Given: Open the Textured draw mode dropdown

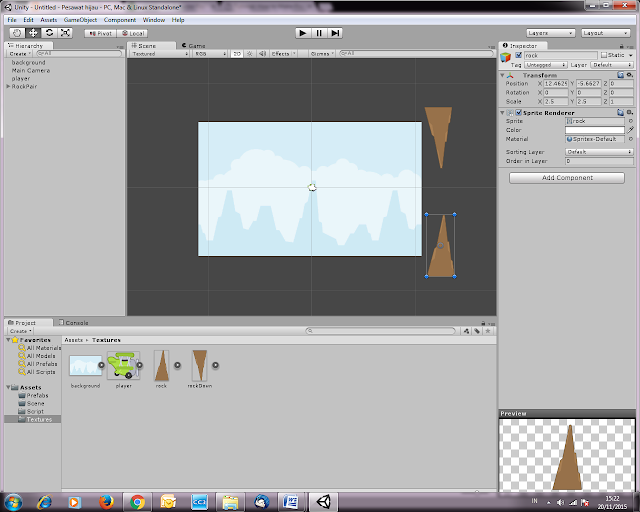Looking at the screenshot, I should tap(160, 53).
